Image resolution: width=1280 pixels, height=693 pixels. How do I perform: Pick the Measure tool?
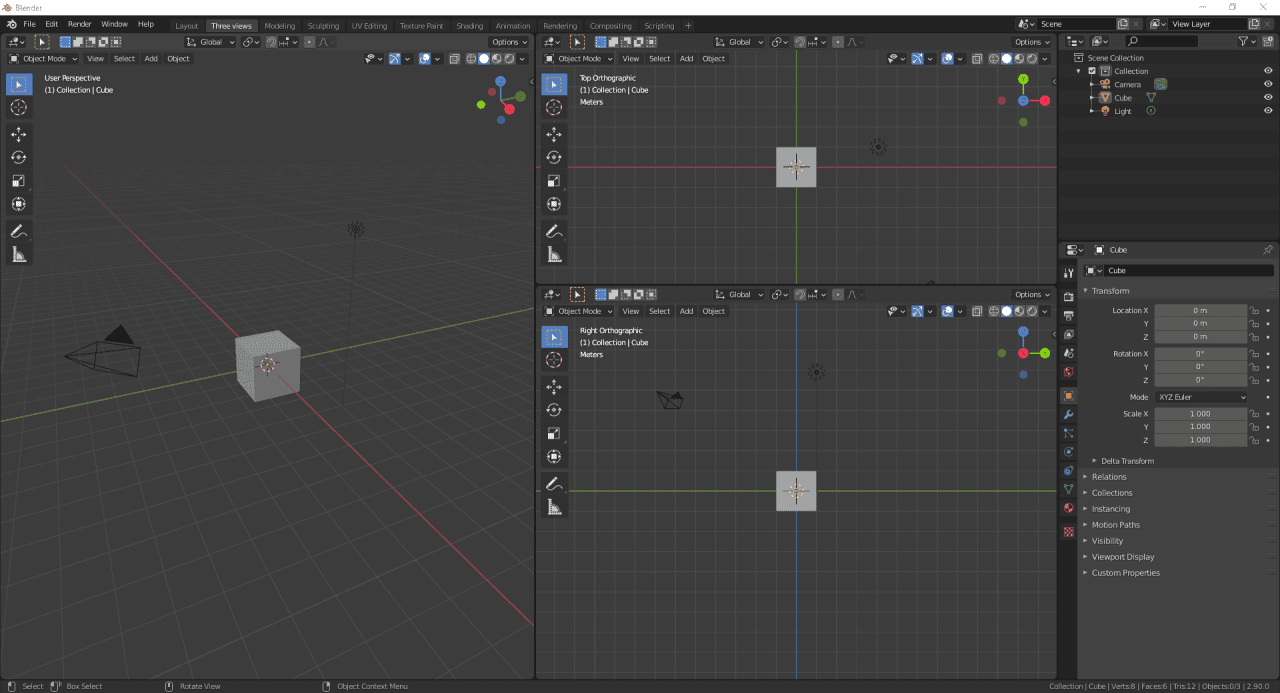coord(18,254)
